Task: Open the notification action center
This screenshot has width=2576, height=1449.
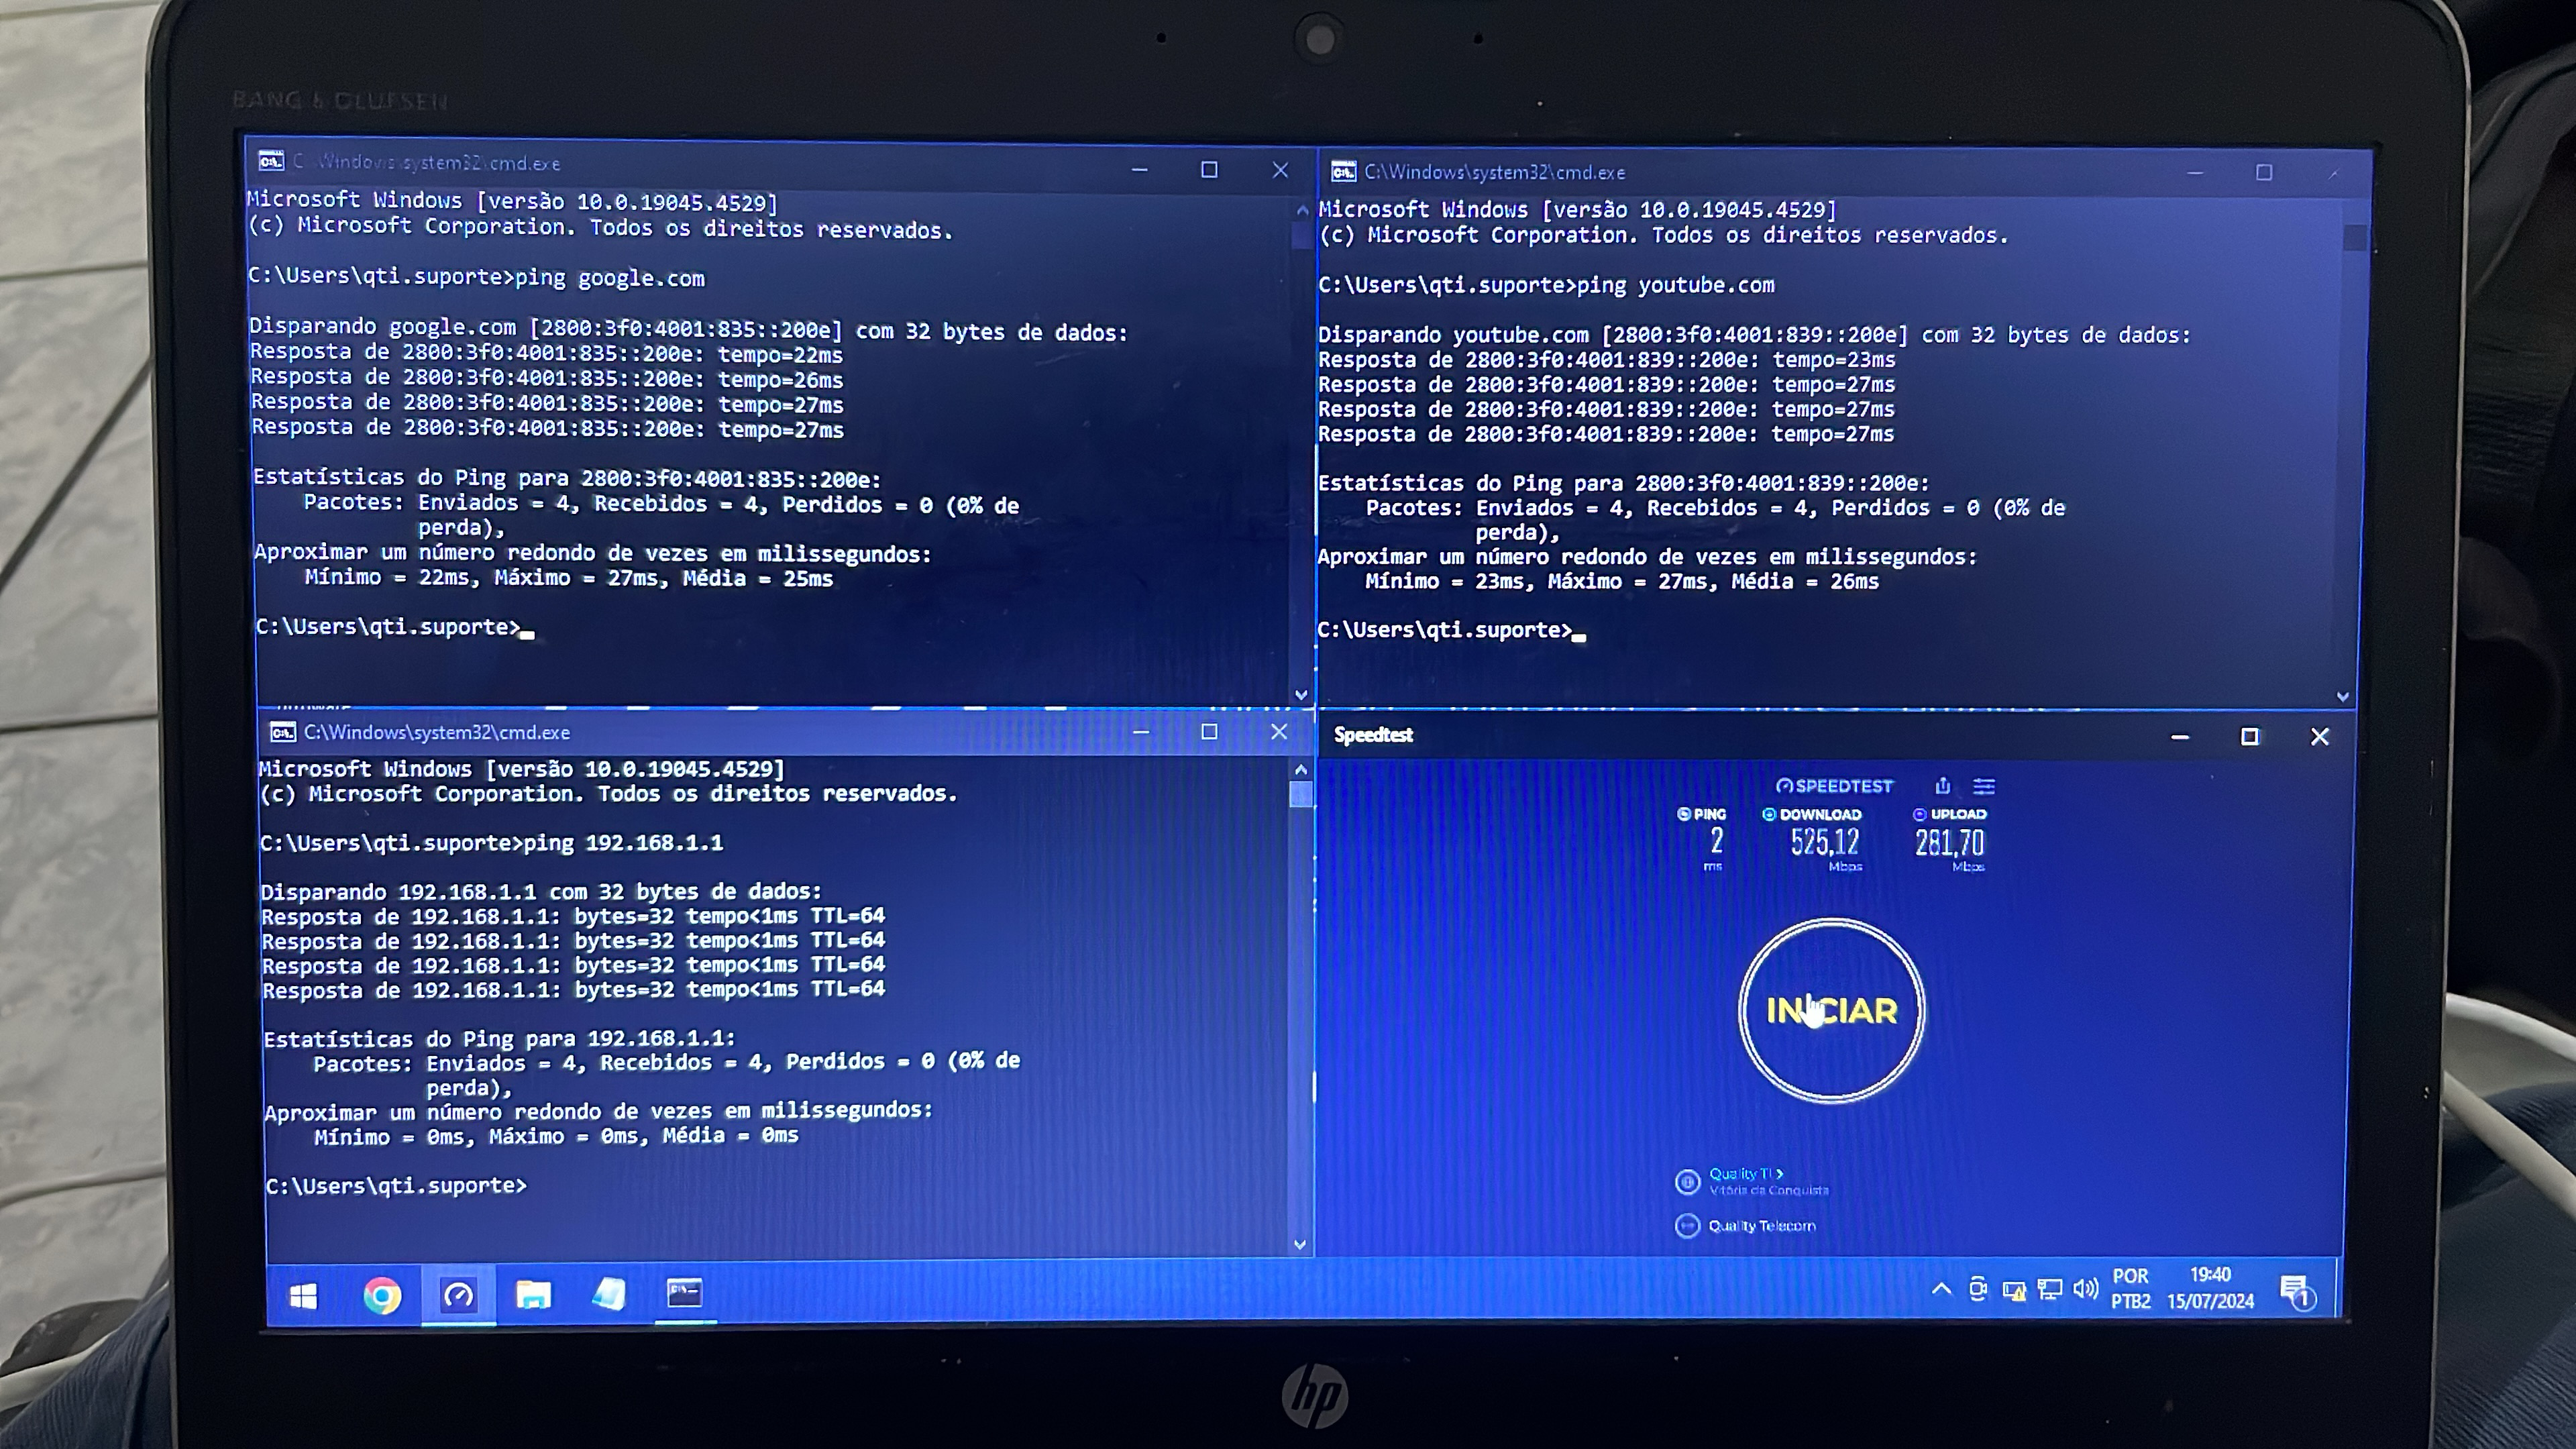Action: 2296,1291
